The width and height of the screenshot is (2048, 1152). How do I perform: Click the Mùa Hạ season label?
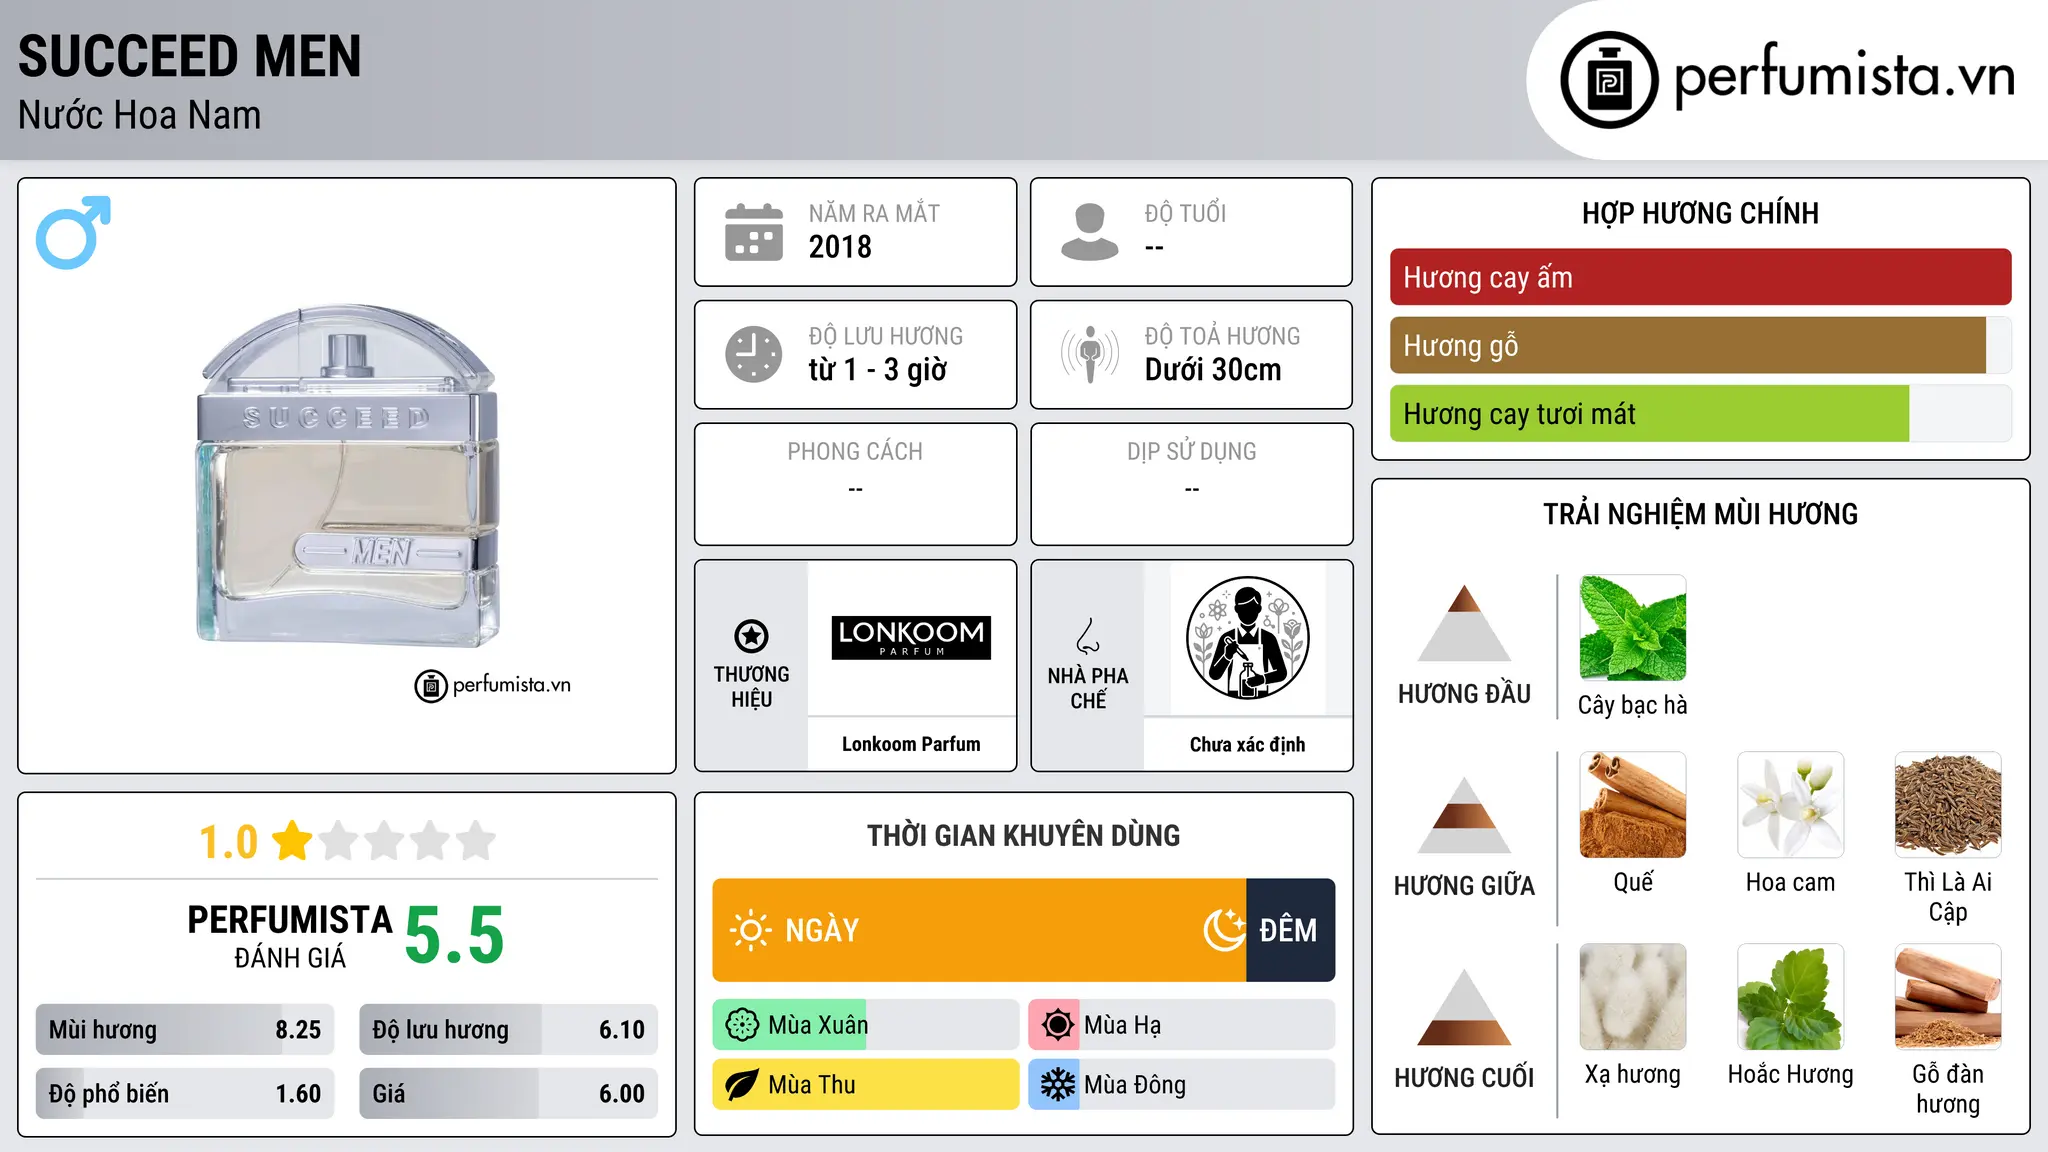coord(1122,1025)
